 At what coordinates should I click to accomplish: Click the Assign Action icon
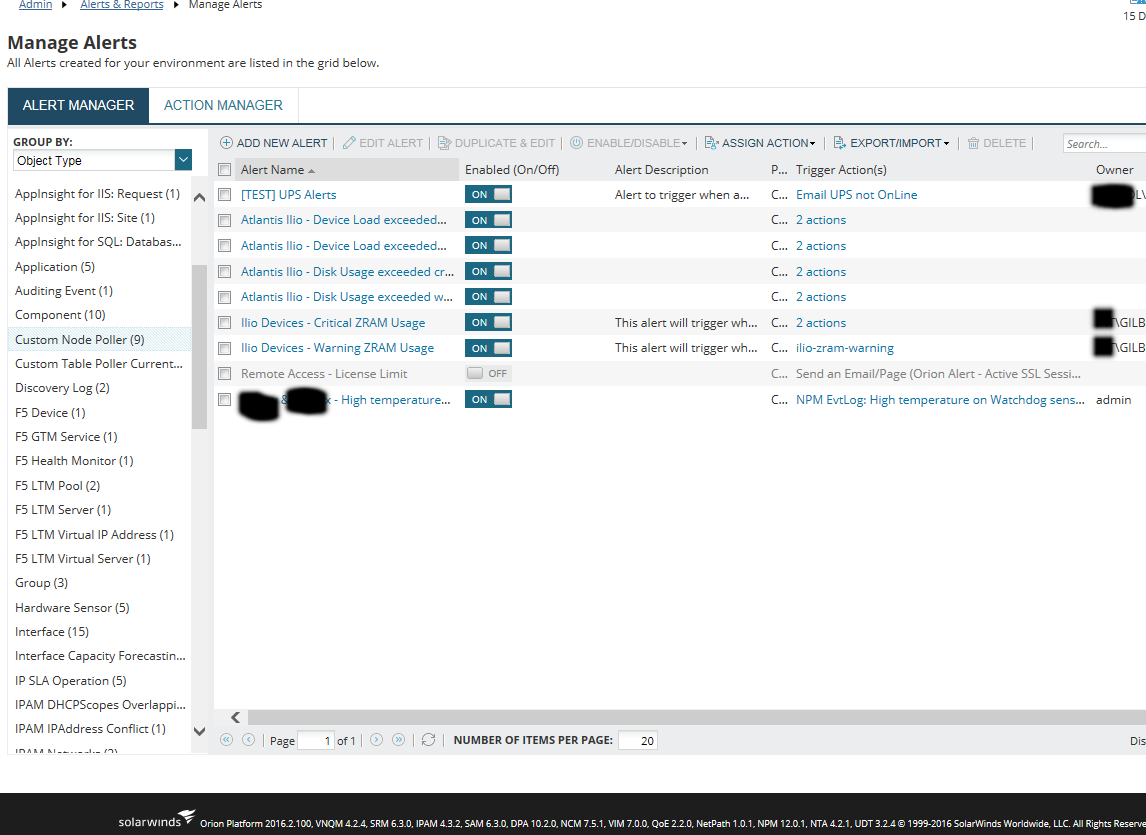coord(711,143)
